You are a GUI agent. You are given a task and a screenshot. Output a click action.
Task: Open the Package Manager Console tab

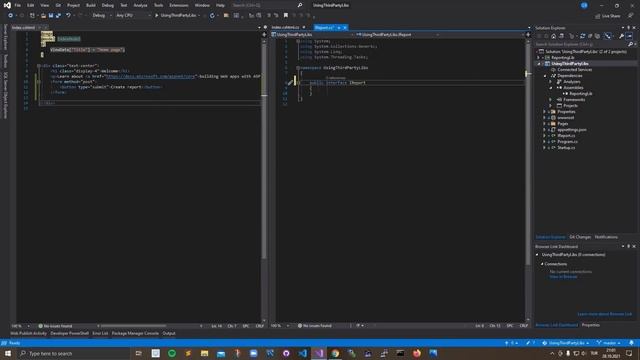click(135, 333)
